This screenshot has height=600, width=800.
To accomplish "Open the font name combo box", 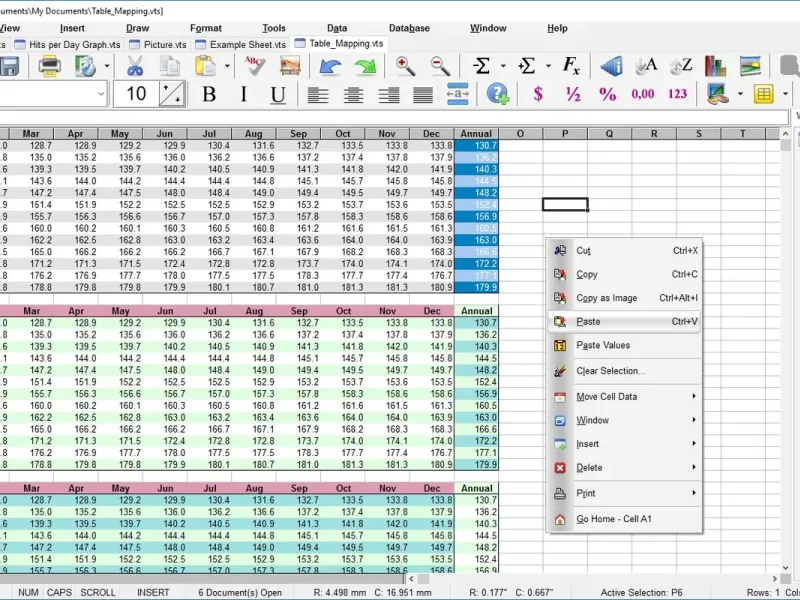I will click(x=54, y=94).
